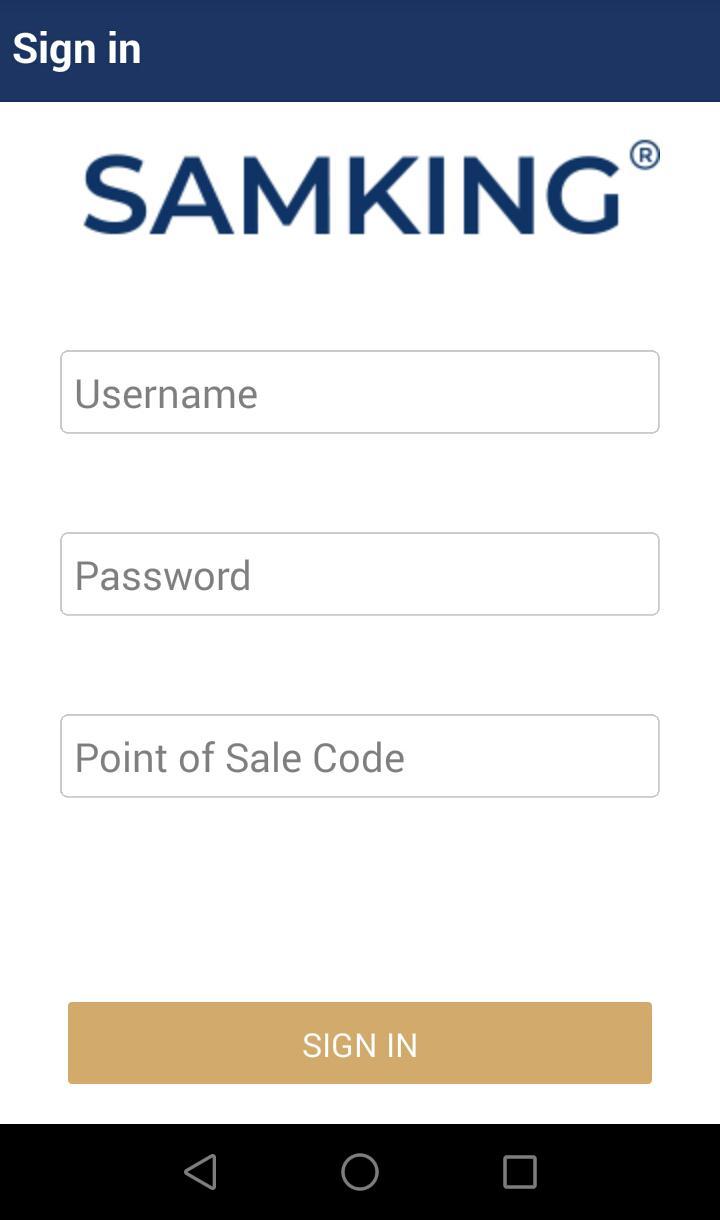This screenshot has height=1220, width=720.
Task: Click the "Sign in" header title
Action: (x=77, y=49)
